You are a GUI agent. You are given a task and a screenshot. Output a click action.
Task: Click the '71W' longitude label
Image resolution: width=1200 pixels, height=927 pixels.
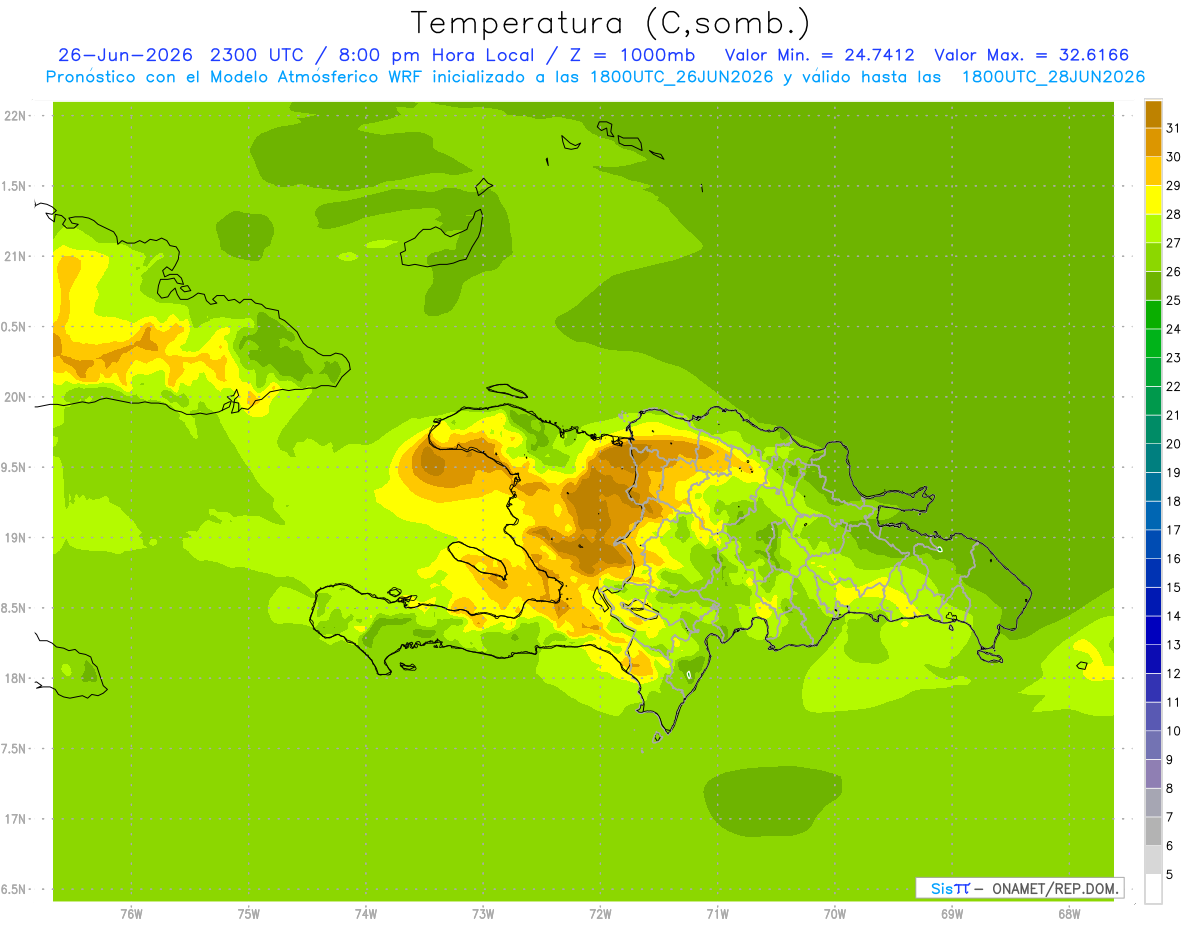click(717, 913)
